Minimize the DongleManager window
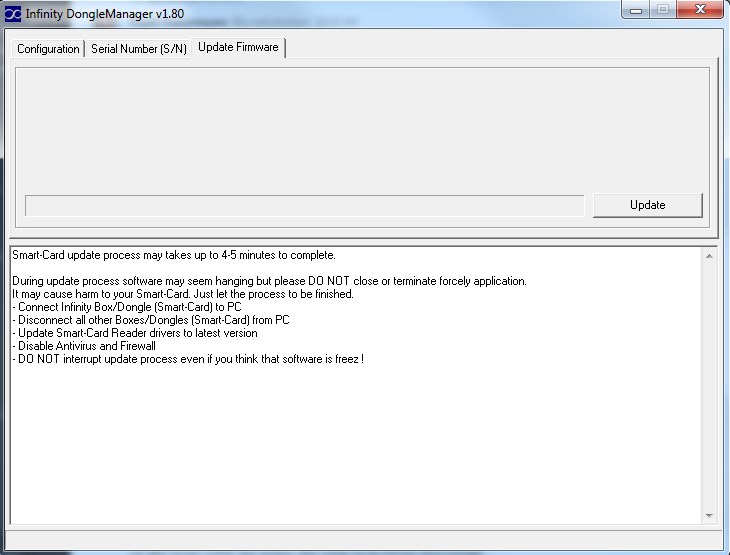The height and width of the screenshot is (555, 730). pyautogui.click(x=636, y=10)
